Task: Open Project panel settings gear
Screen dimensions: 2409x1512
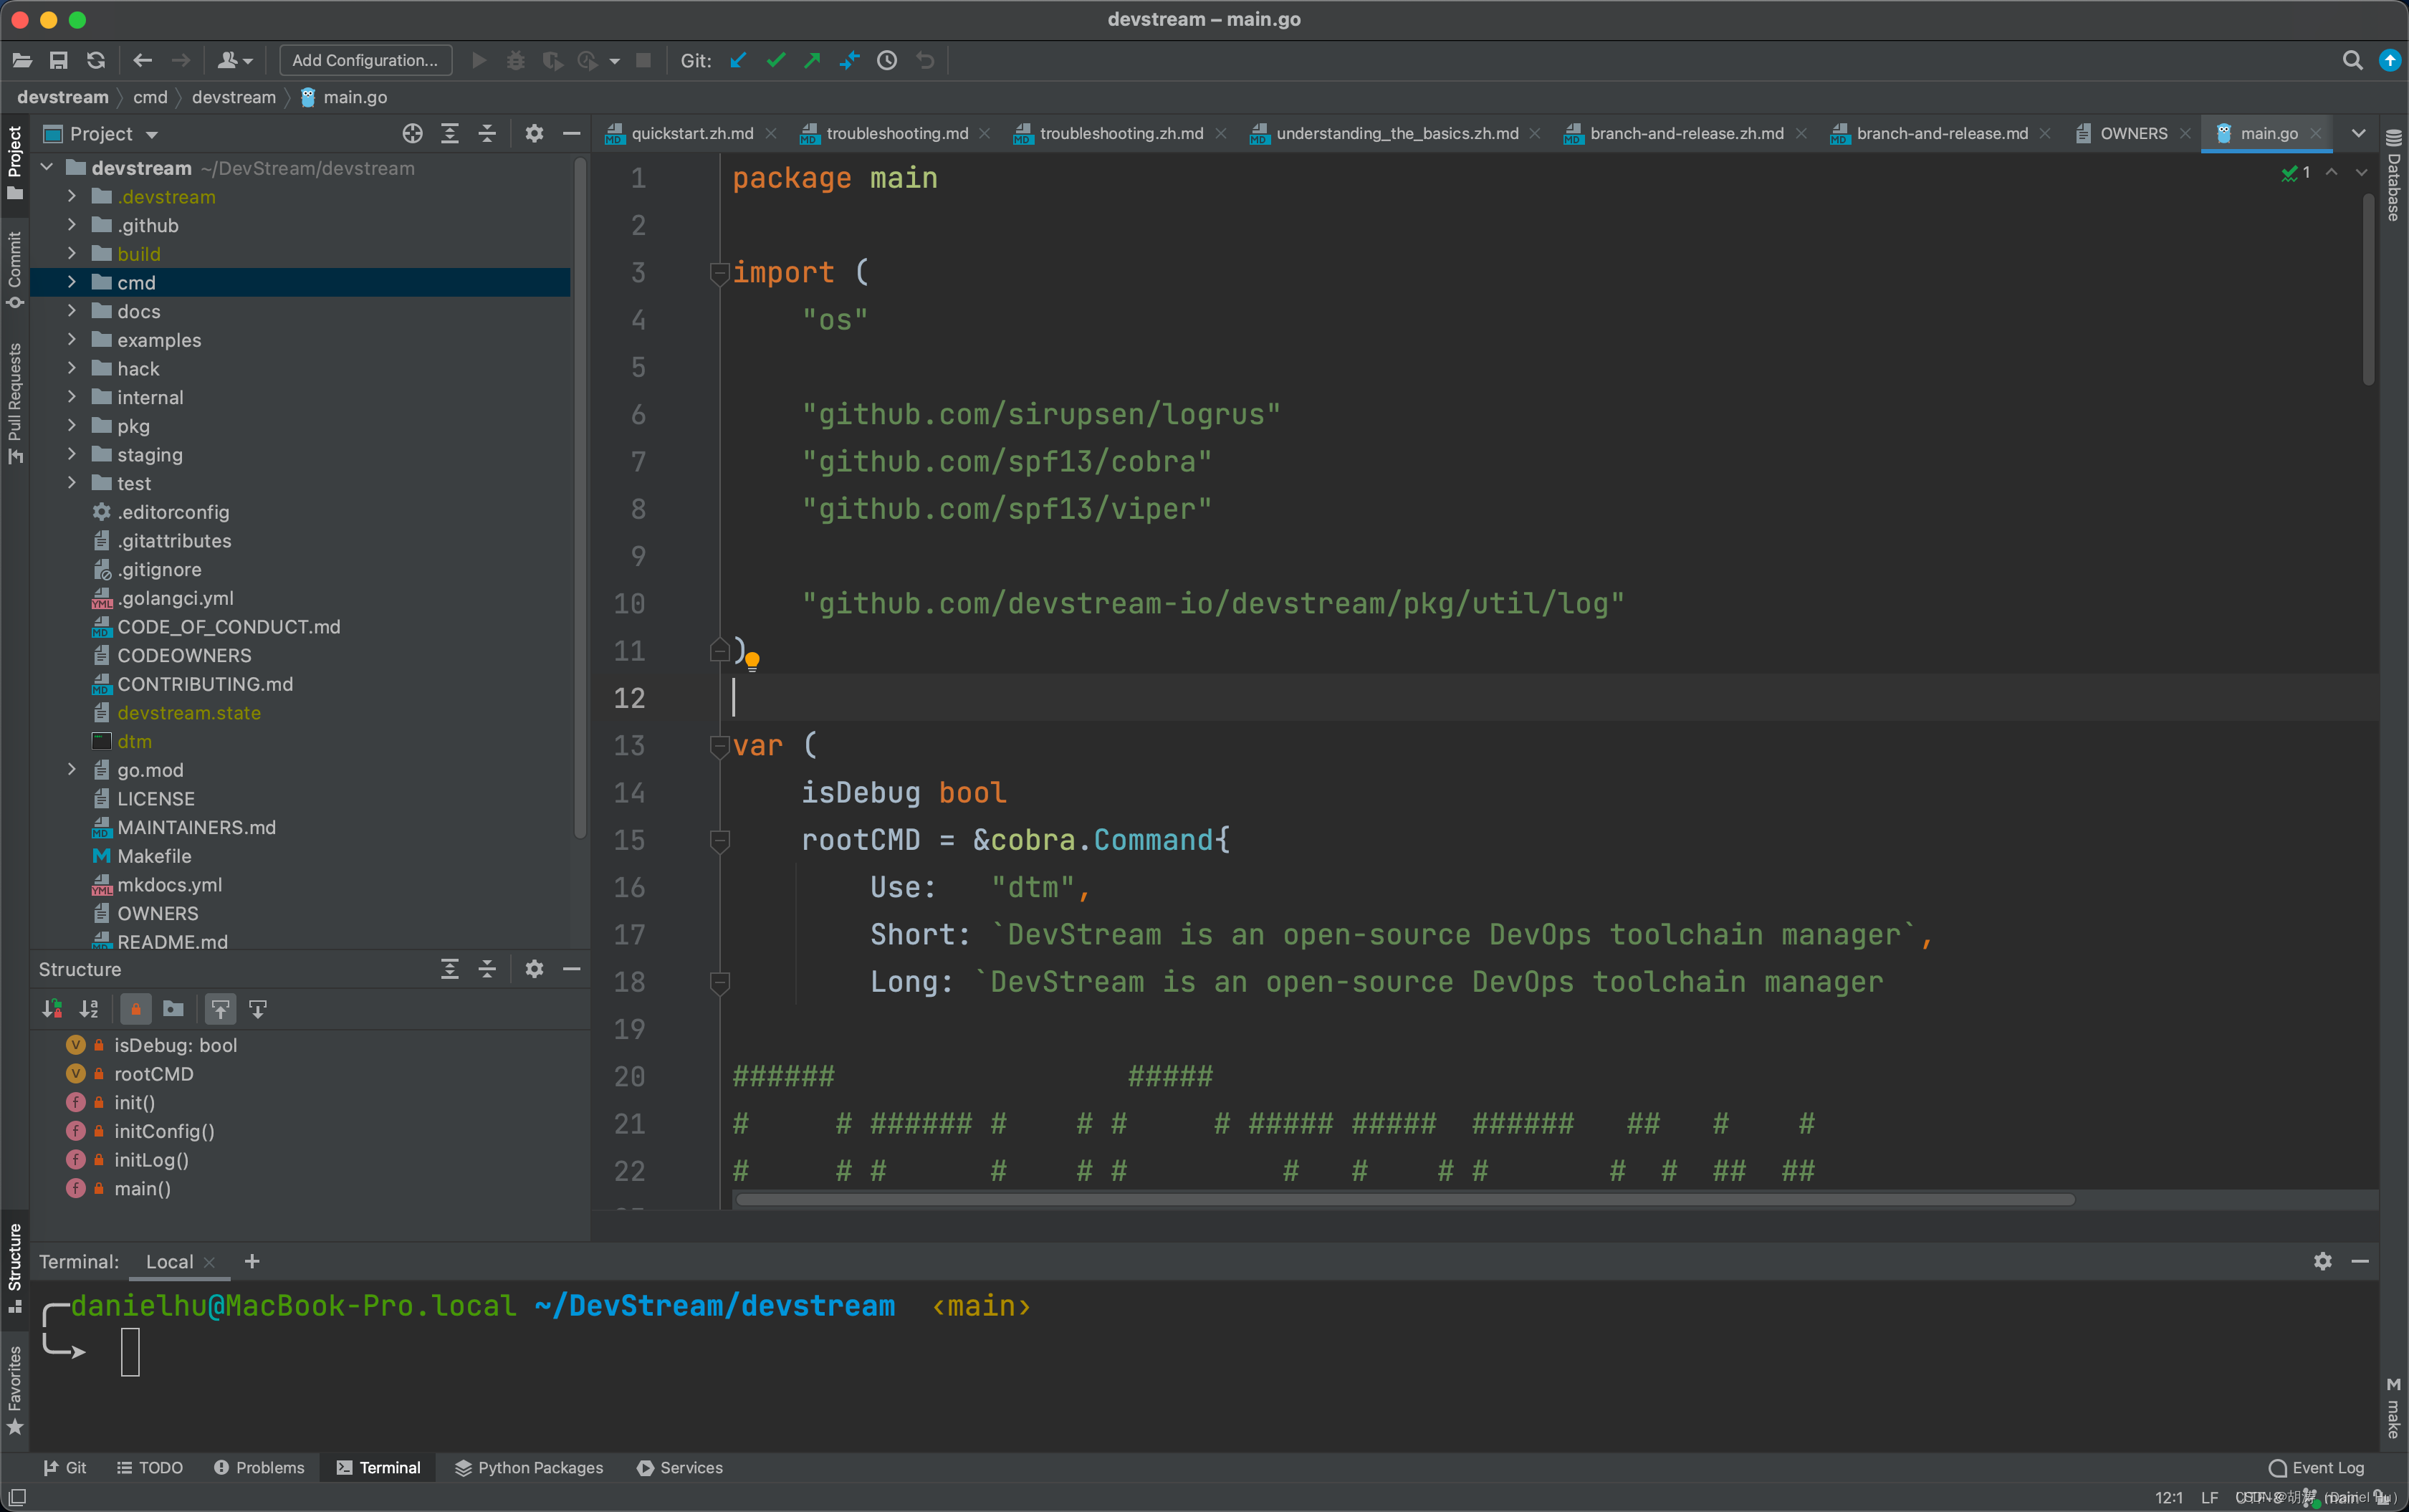Action: tap(535, 133)
